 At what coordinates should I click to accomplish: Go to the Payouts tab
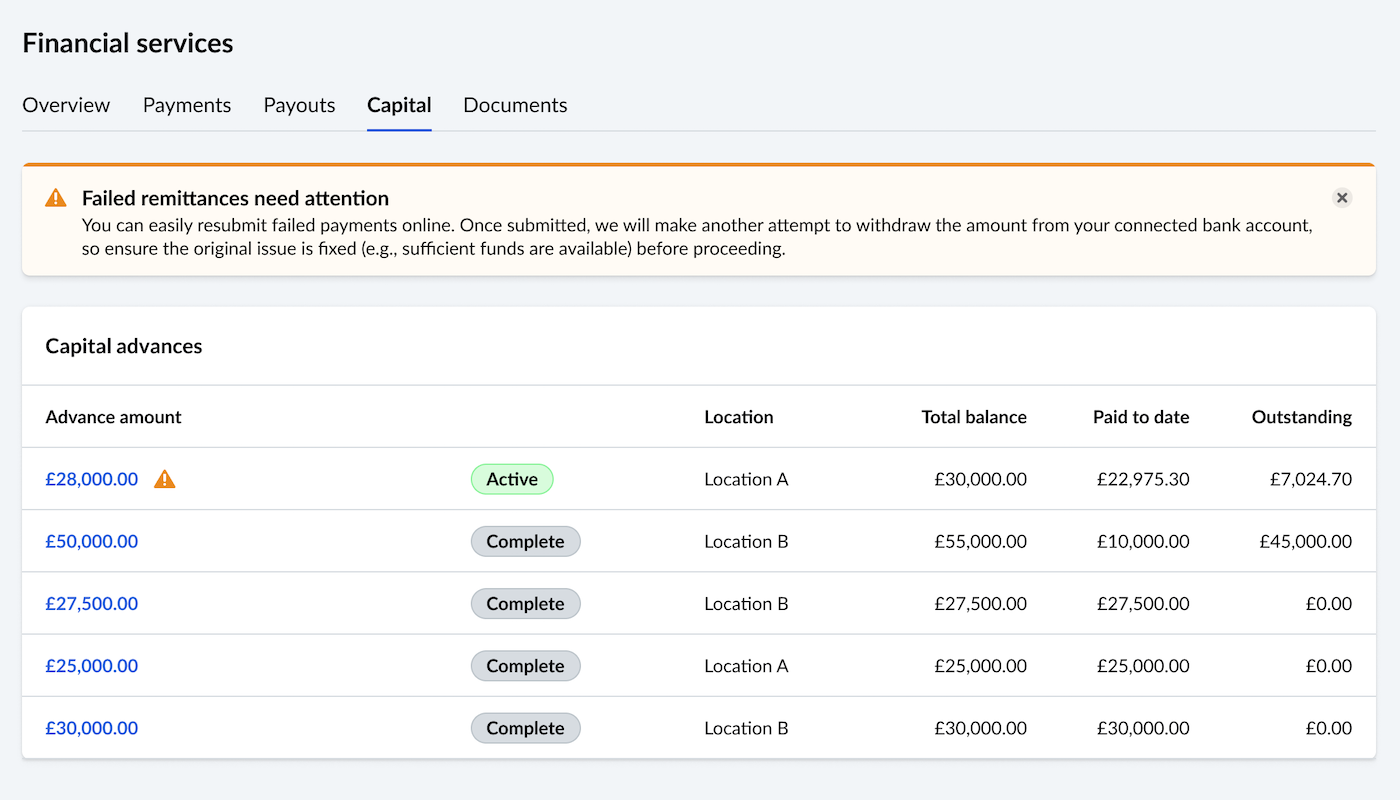pos(299,105)
